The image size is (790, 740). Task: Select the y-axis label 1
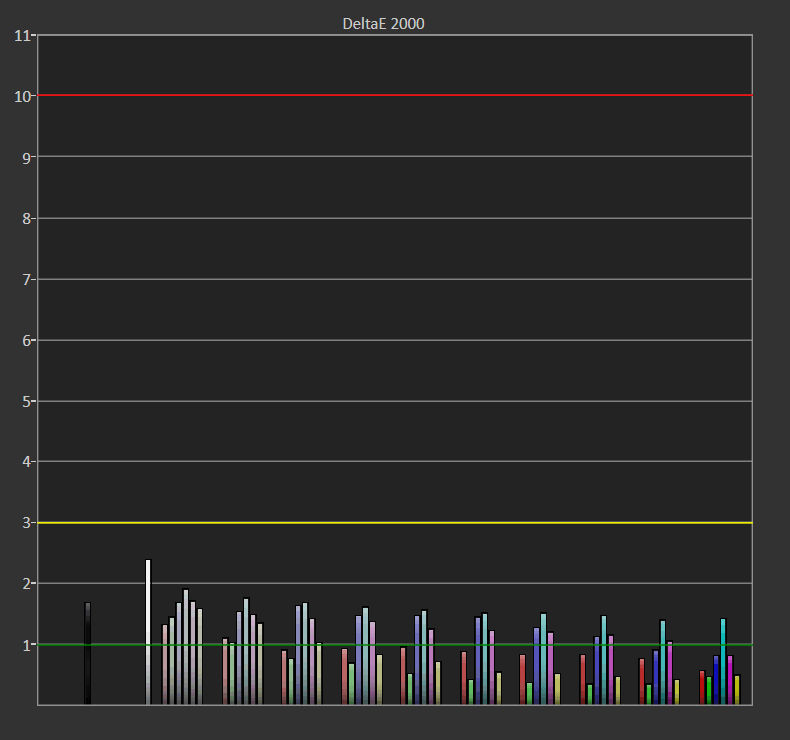26,645
